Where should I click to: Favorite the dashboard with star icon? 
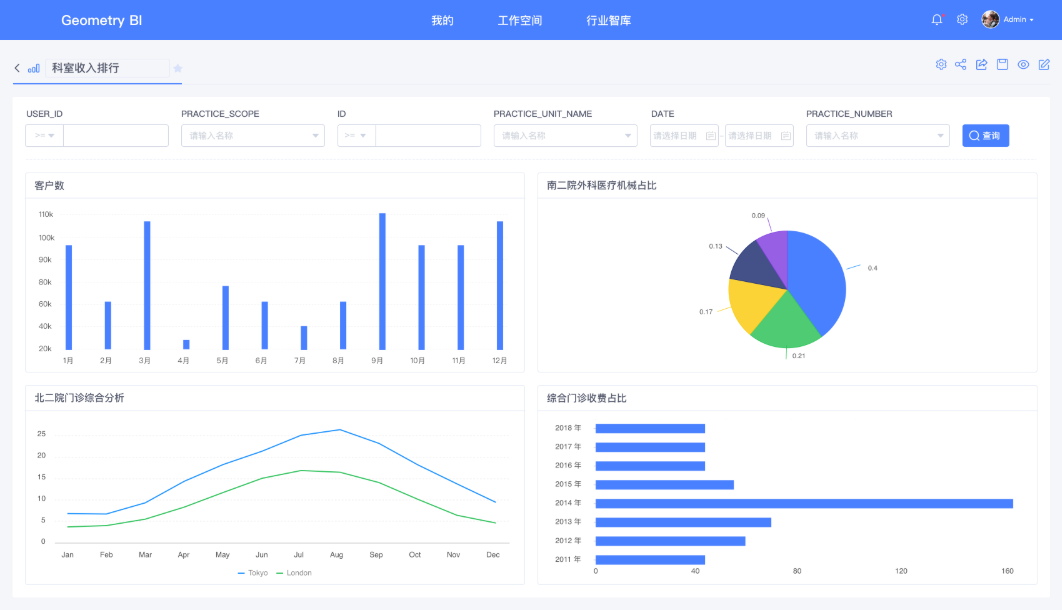177,68
